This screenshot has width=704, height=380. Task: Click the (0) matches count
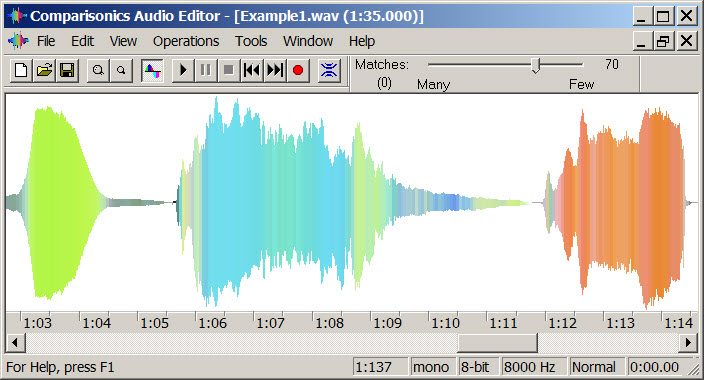click(384, 83)
